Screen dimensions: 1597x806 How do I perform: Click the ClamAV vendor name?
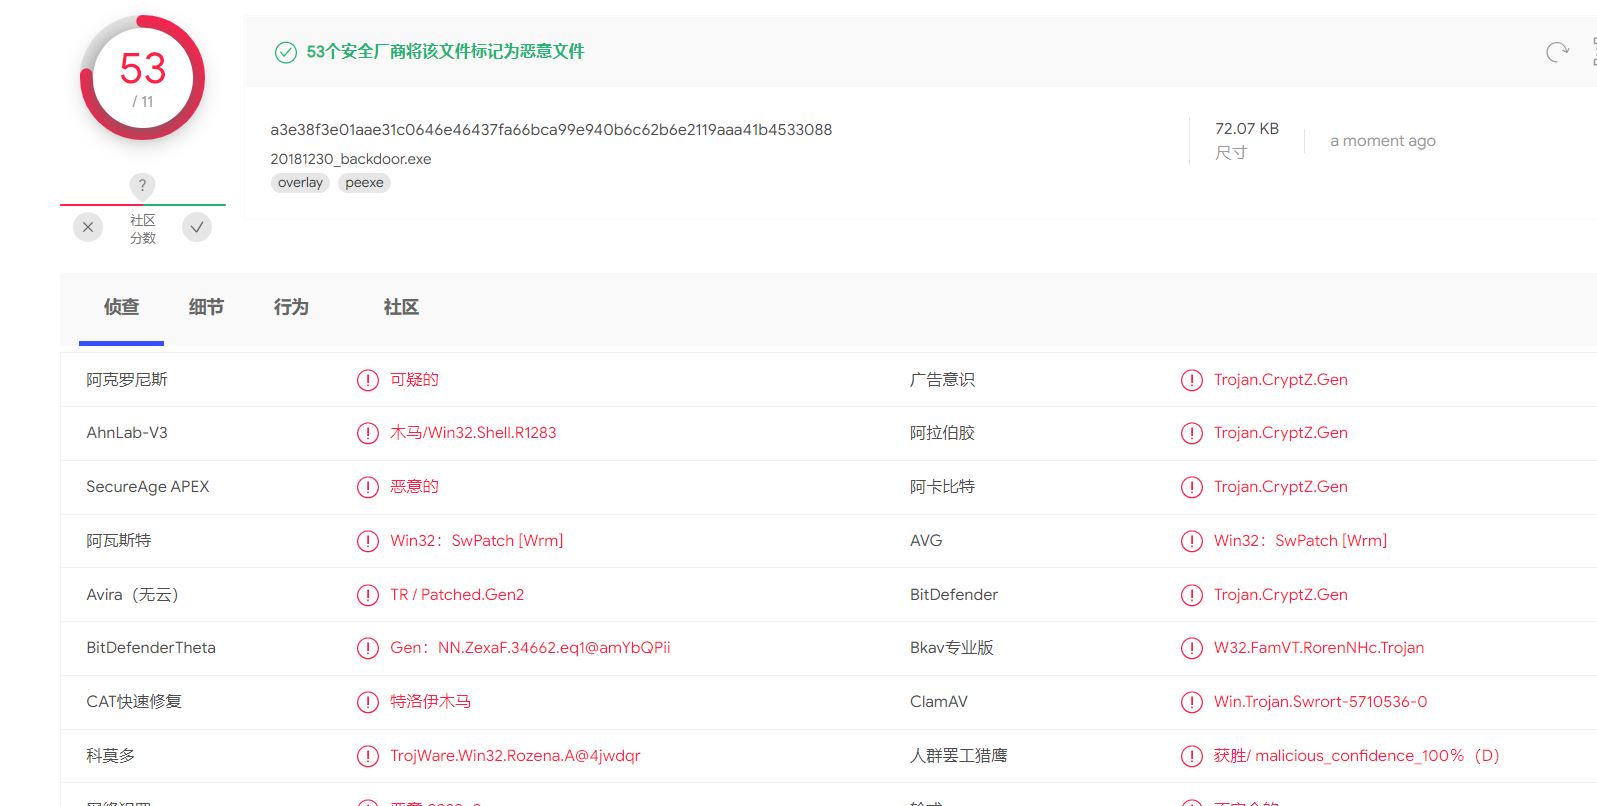[x=939, y=702]
